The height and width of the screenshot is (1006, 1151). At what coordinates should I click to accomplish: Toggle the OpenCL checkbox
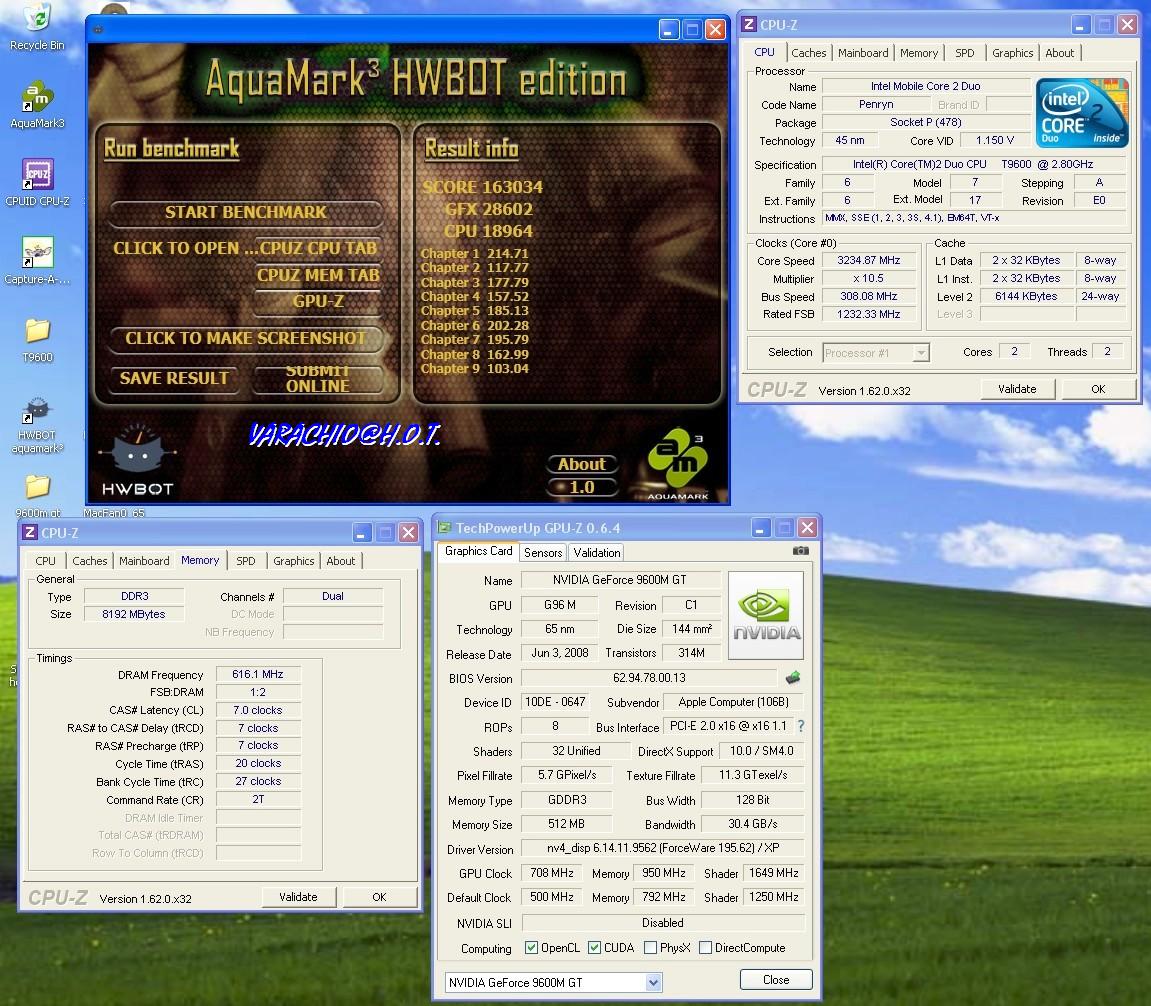[x=531, y=947]
